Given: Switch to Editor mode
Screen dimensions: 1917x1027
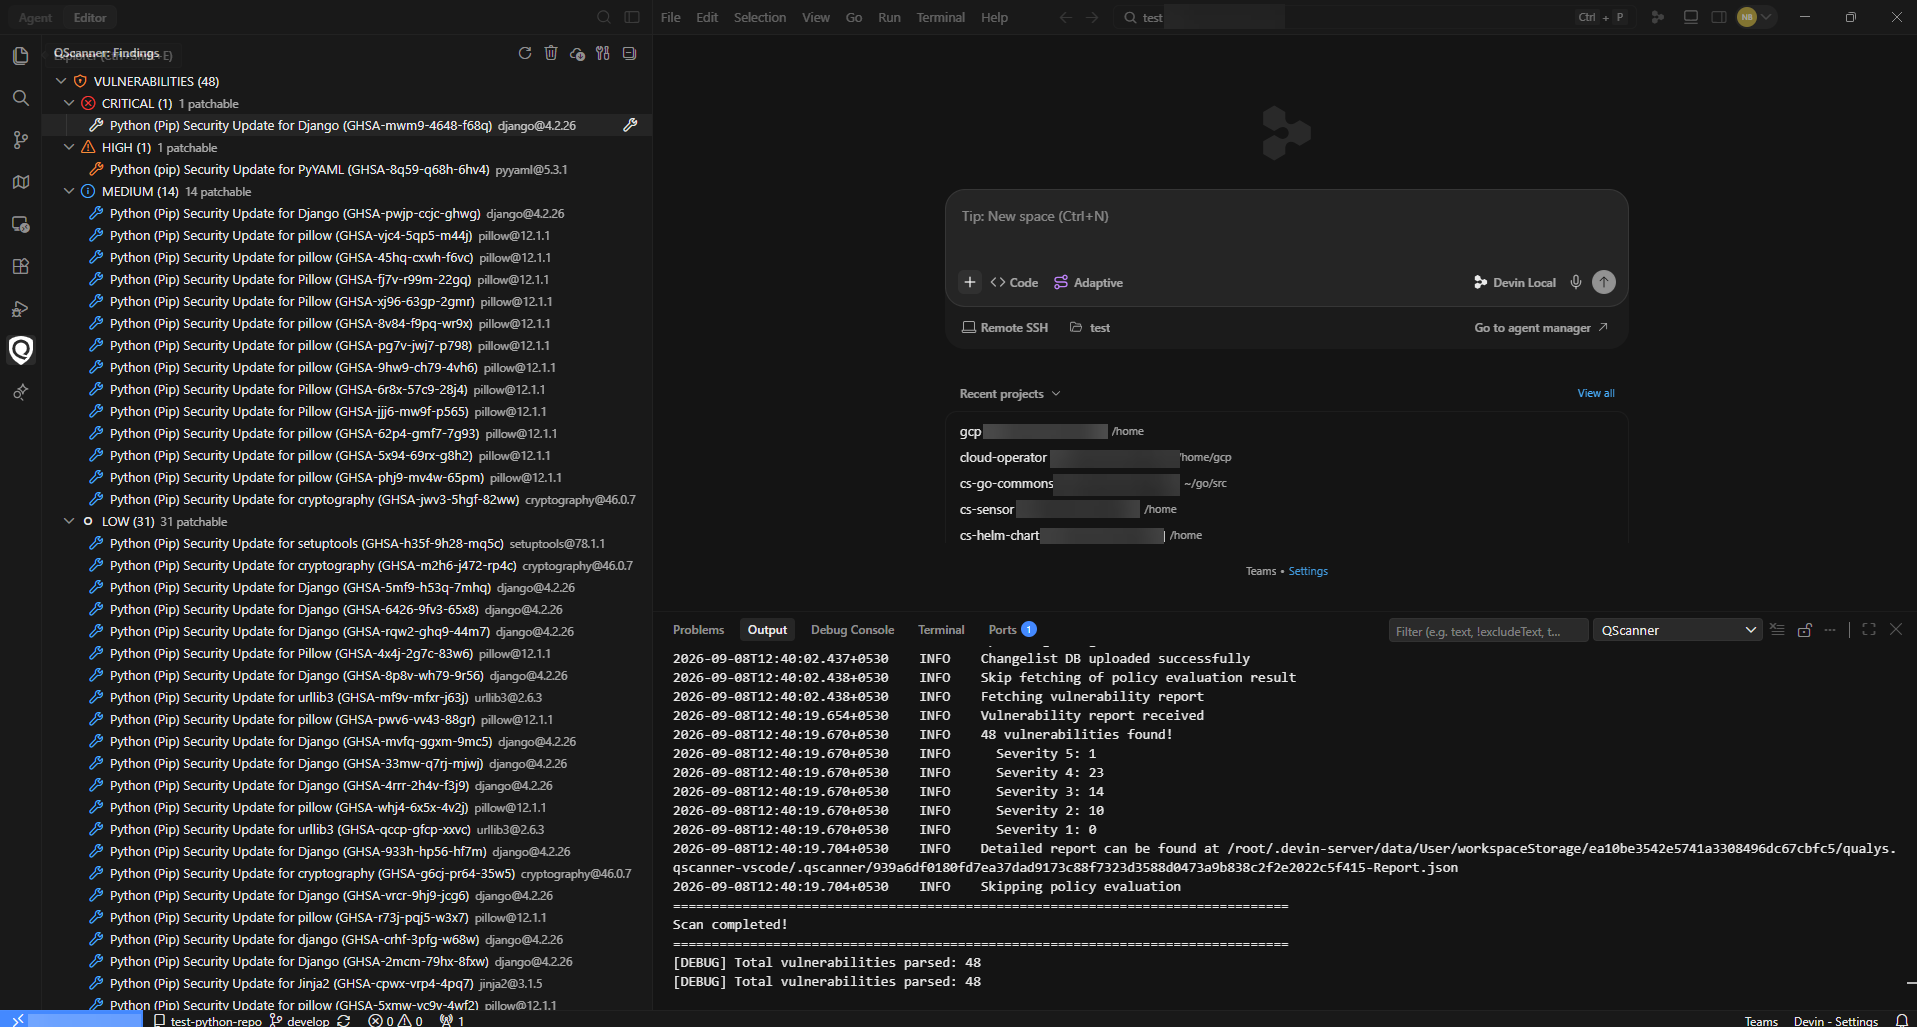Looking at the screenshot, I should 90,18.
